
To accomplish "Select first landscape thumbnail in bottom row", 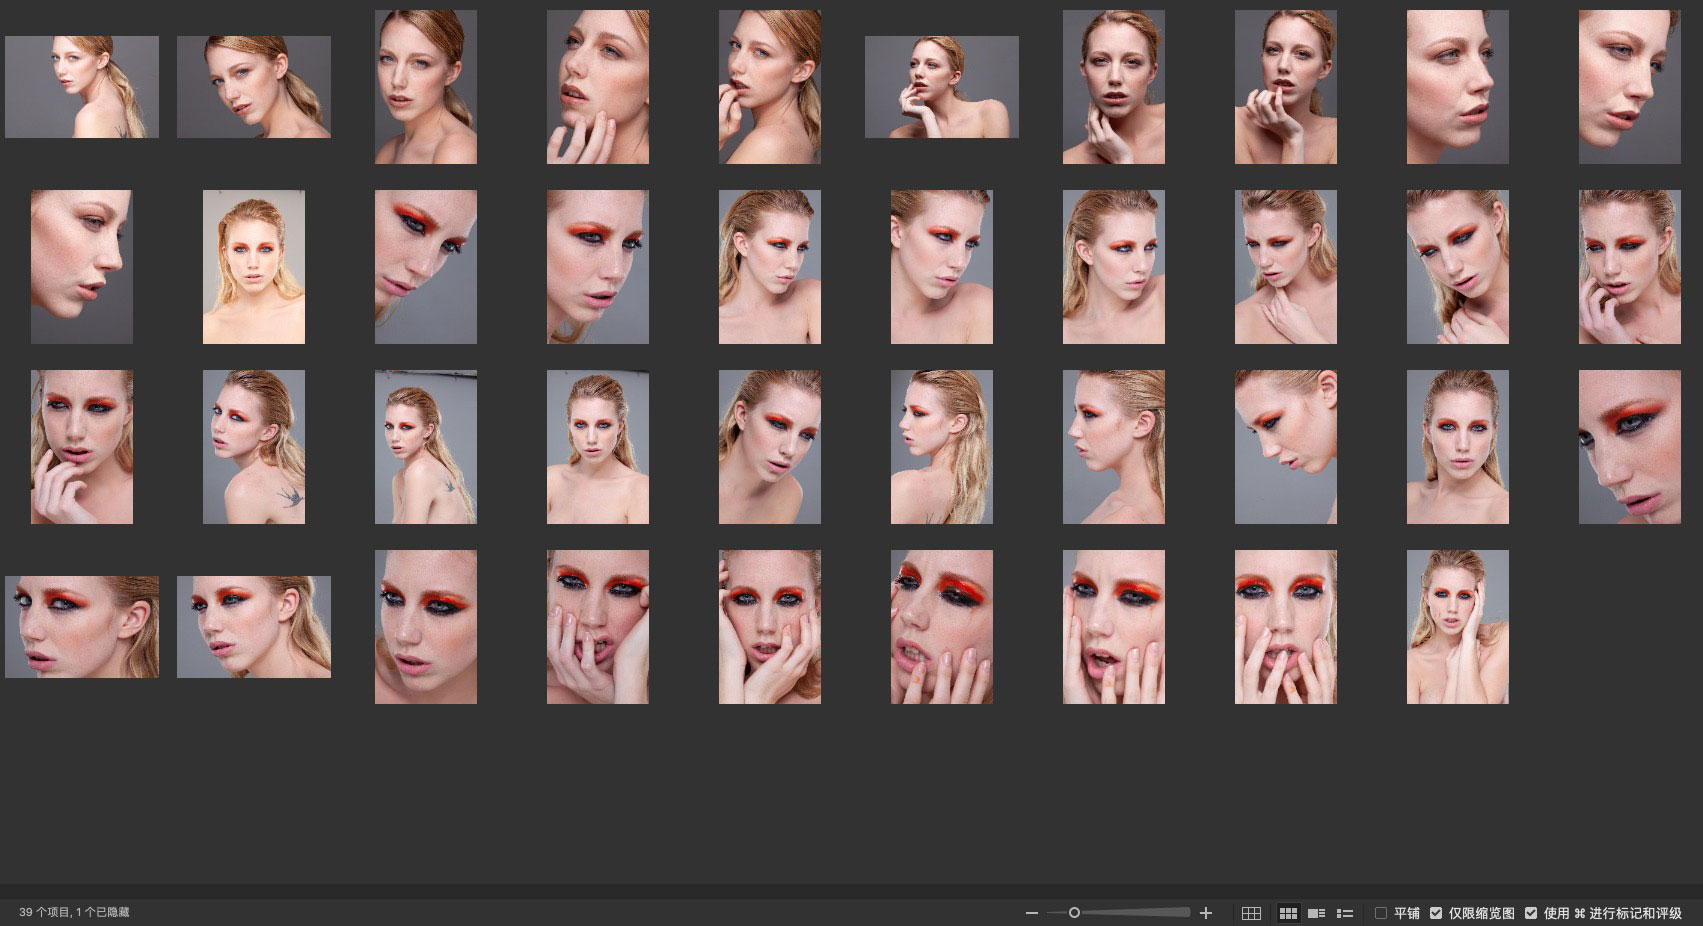I will [x=82, y=627].
